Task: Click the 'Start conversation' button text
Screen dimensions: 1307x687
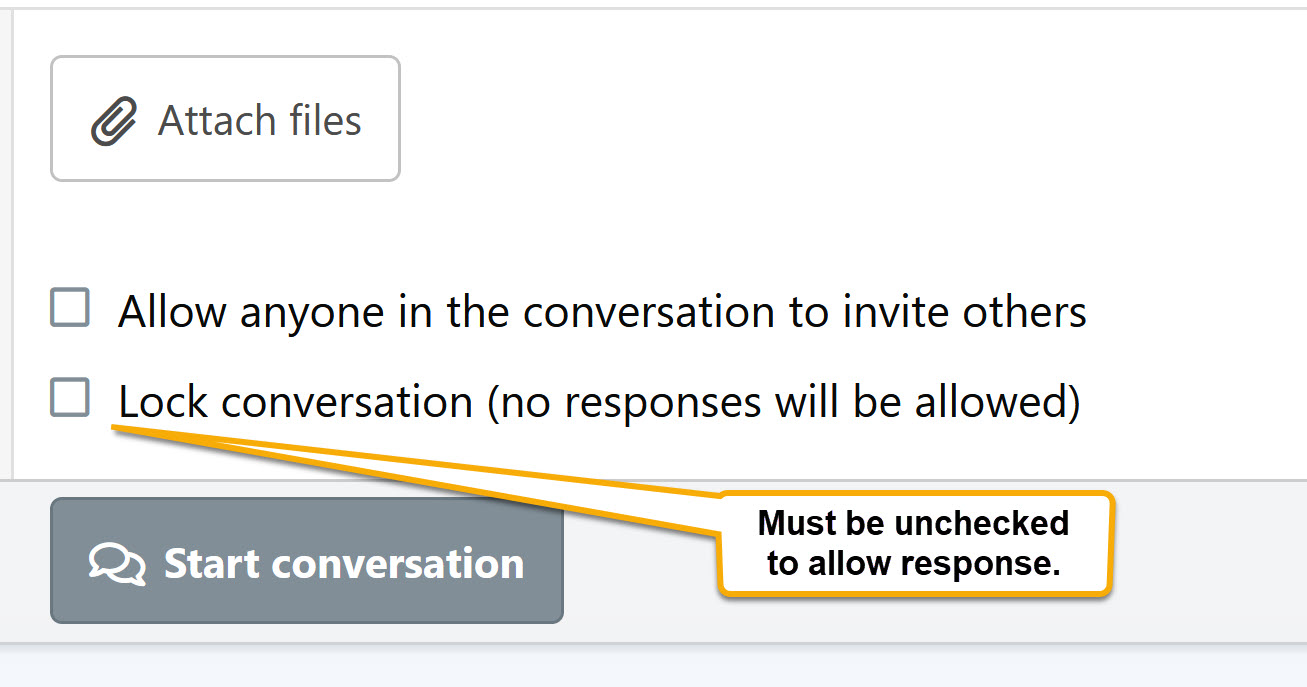Action: [344, 563]
